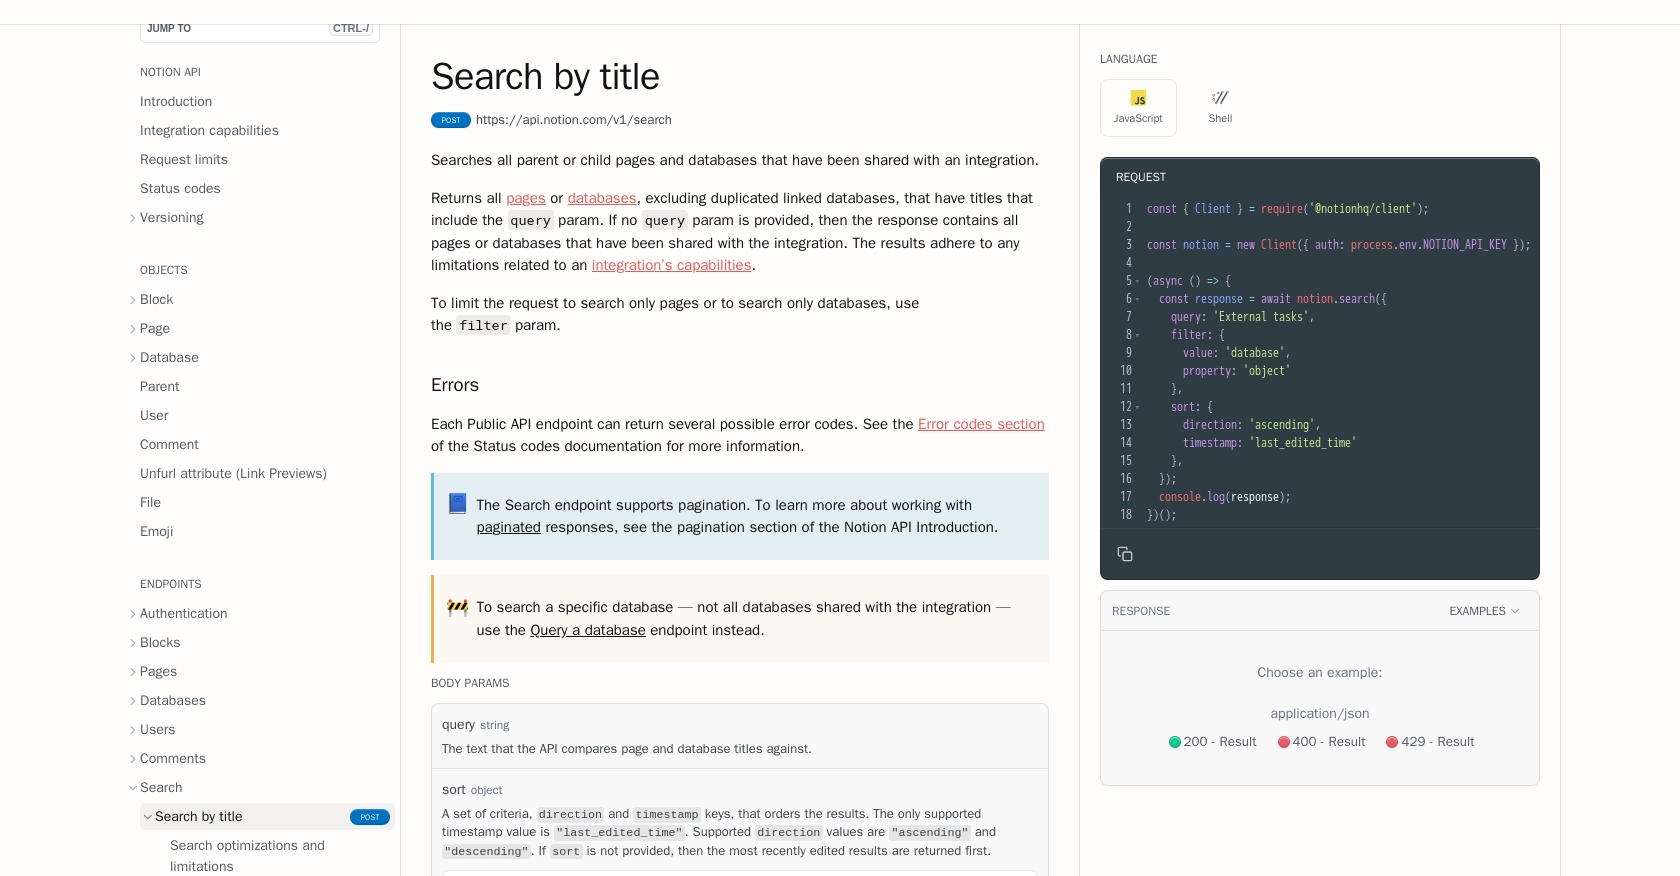
Task: Go to Request limits page
Action: (x=184, y=160)
